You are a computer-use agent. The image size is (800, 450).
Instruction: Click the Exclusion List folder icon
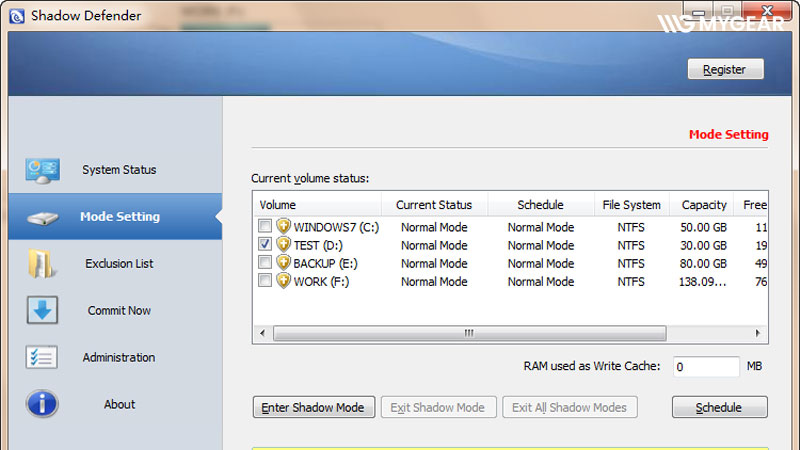click(x=41, y=264)
